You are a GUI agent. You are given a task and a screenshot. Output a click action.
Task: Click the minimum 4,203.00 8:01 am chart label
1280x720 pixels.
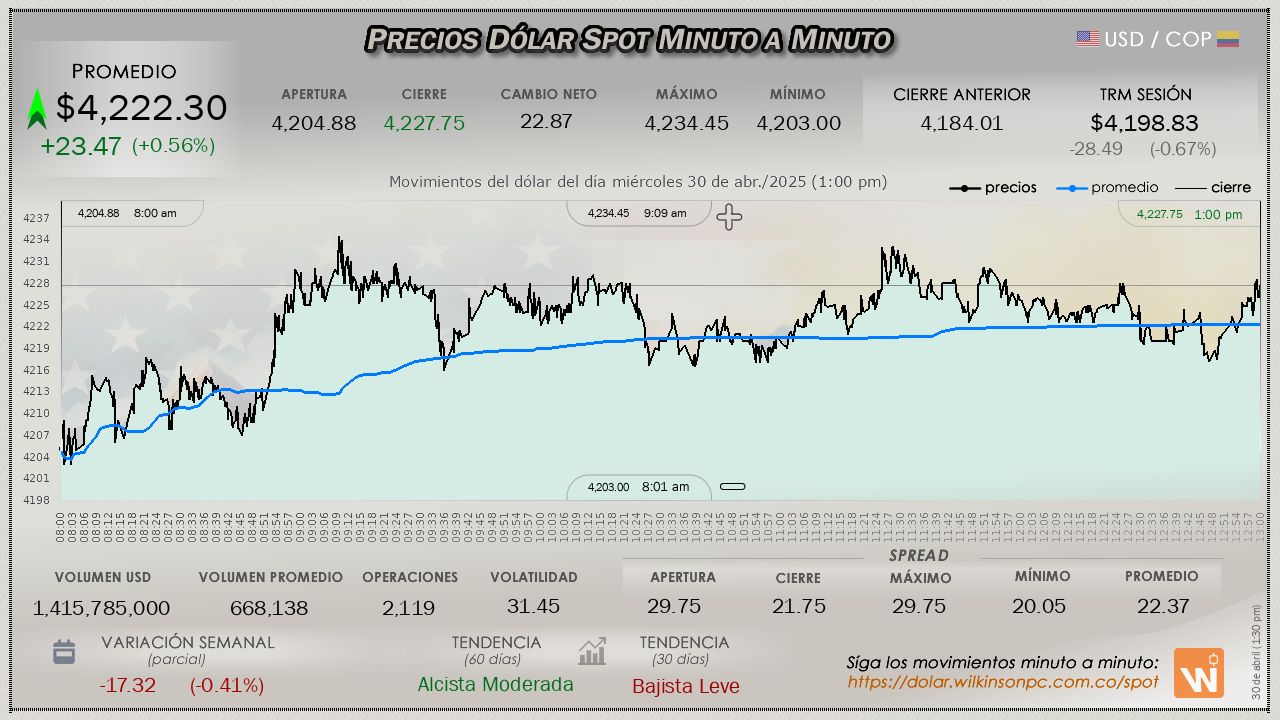pyautogui.click(x=638, y=487)
